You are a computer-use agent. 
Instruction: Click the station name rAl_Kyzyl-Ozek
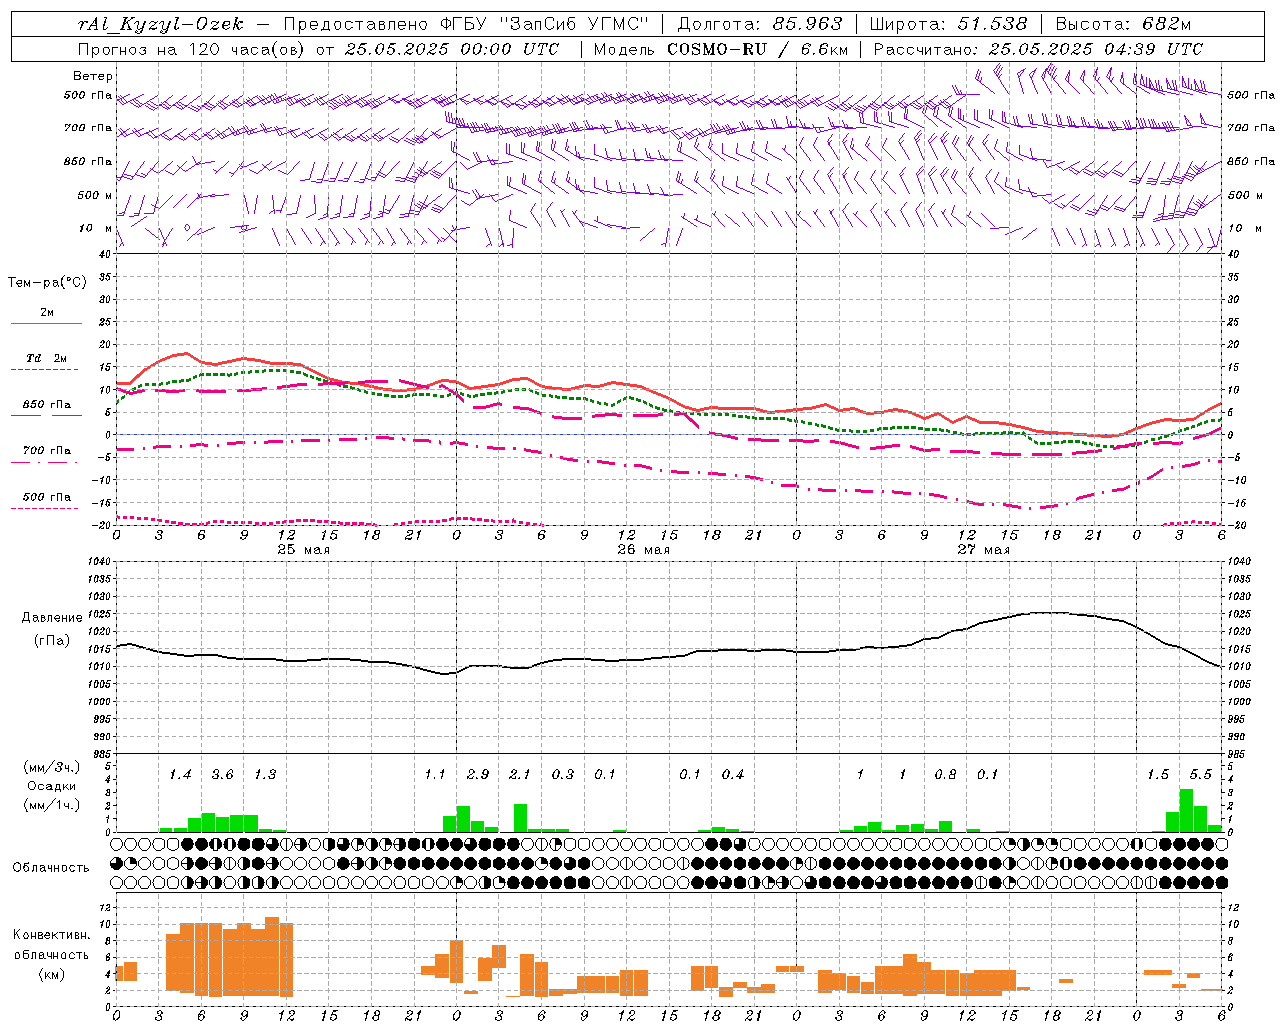[x=160, y=24]
